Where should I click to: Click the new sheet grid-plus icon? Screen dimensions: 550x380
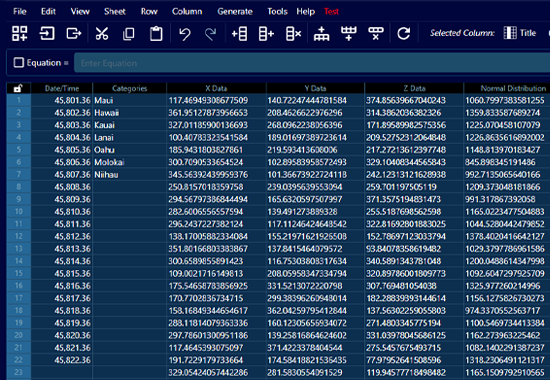(x=20, y=33)
